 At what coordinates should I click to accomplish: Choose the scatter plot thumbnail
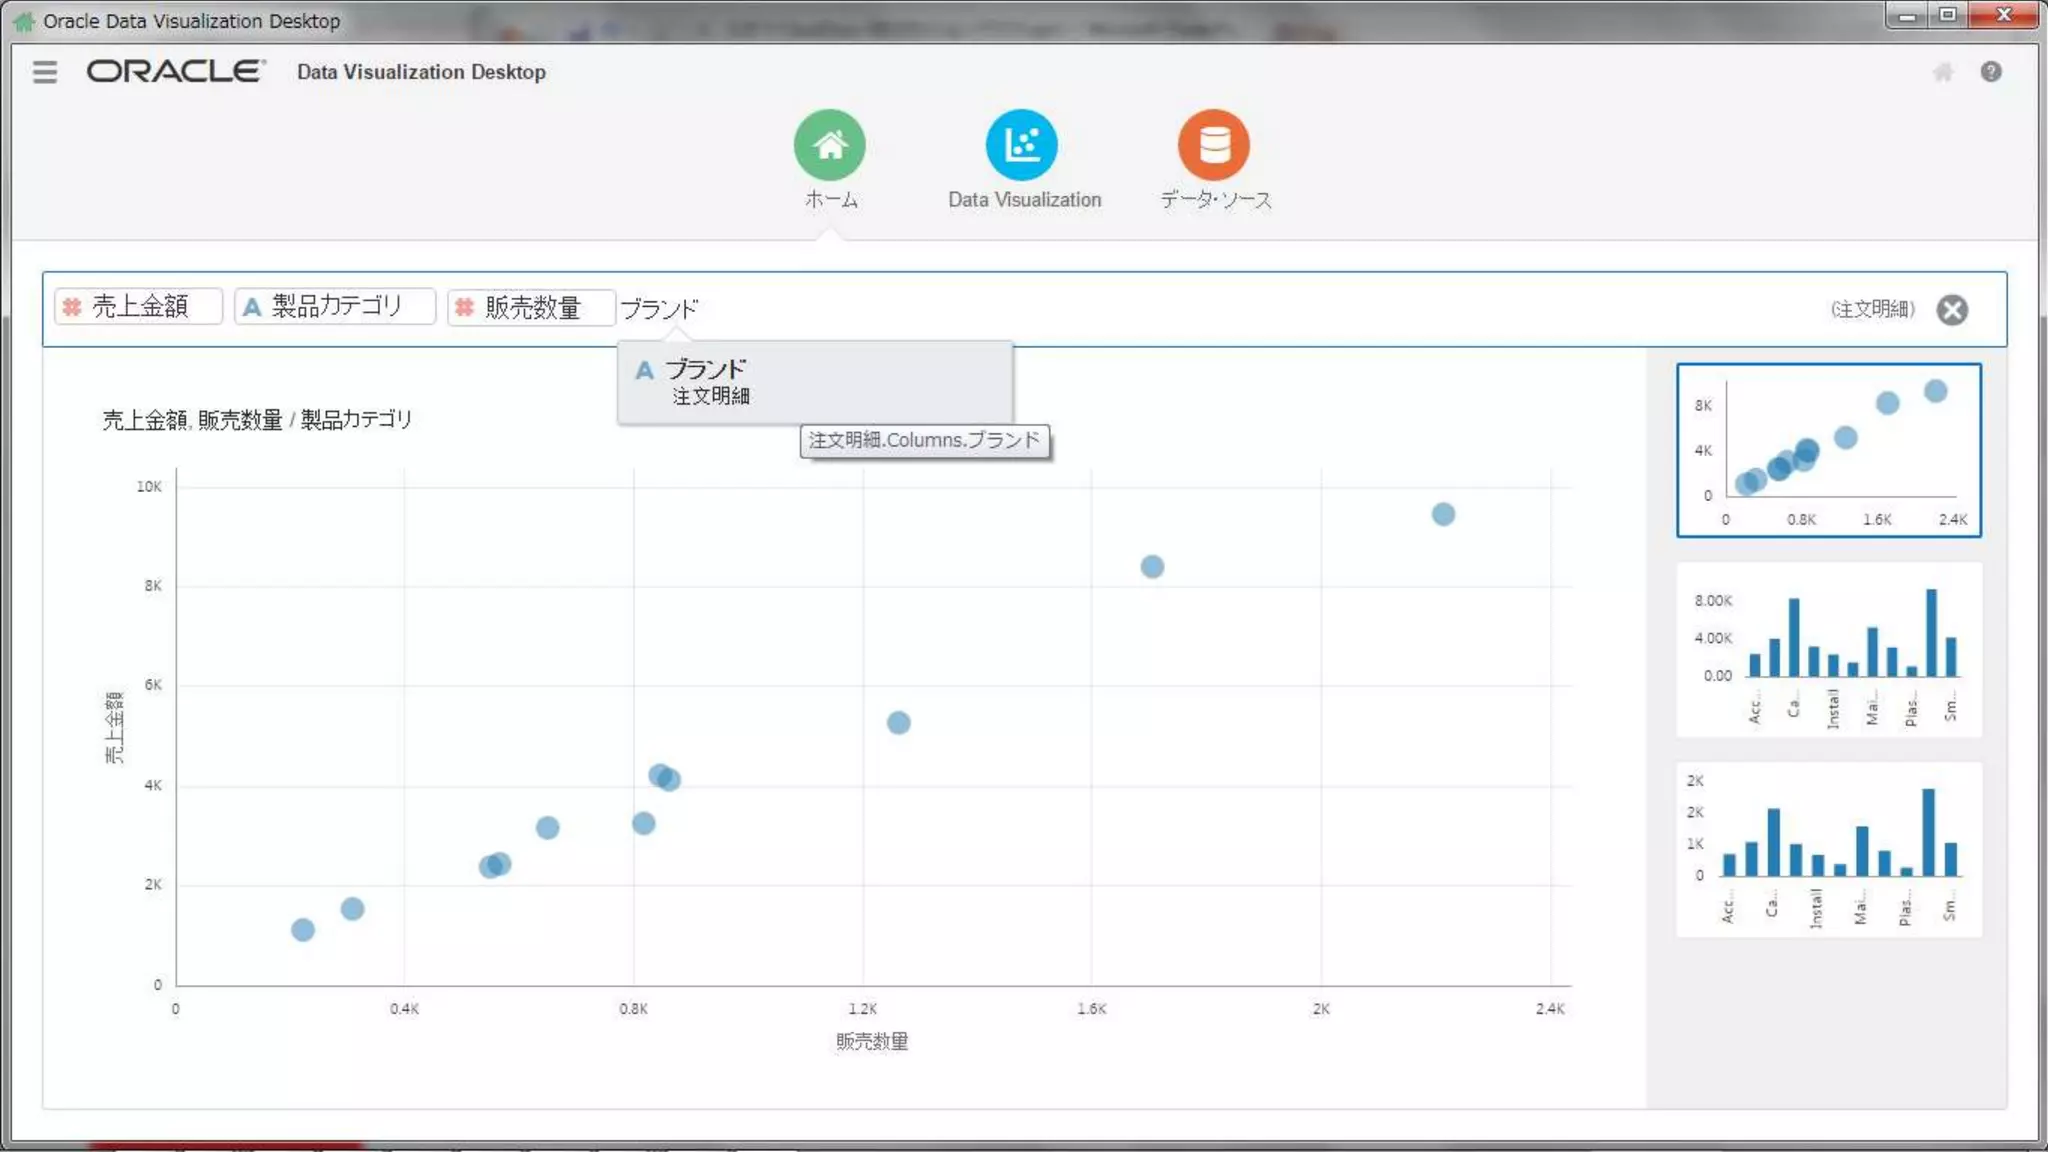click(1828, 450)
